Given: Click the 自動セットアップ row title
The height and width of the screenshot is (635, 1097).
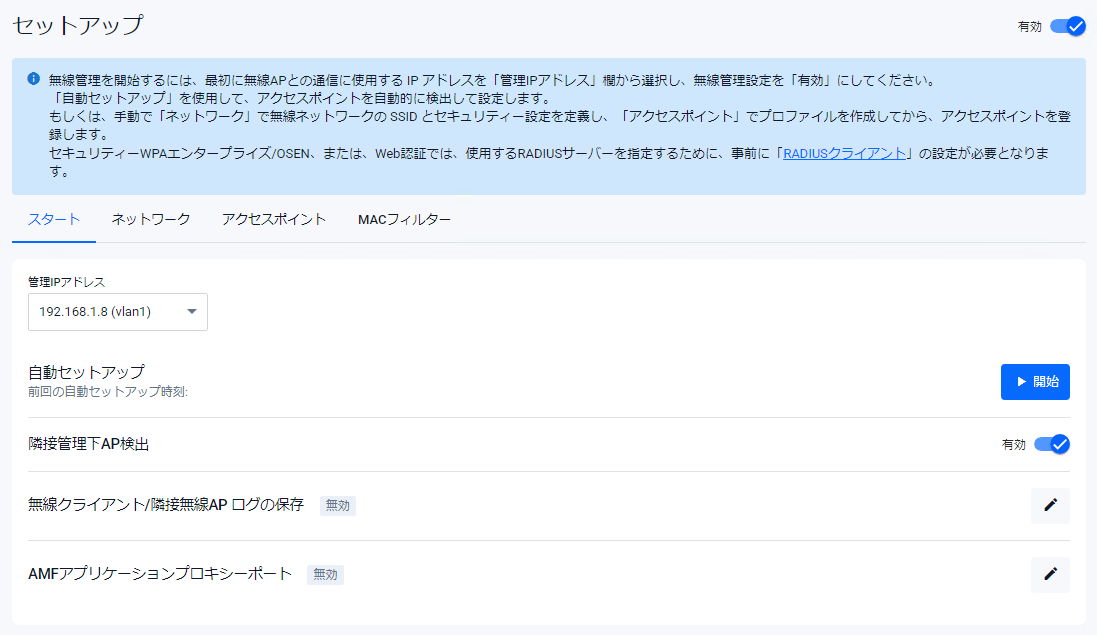Looking at the screenshot, I should (86, 372).
